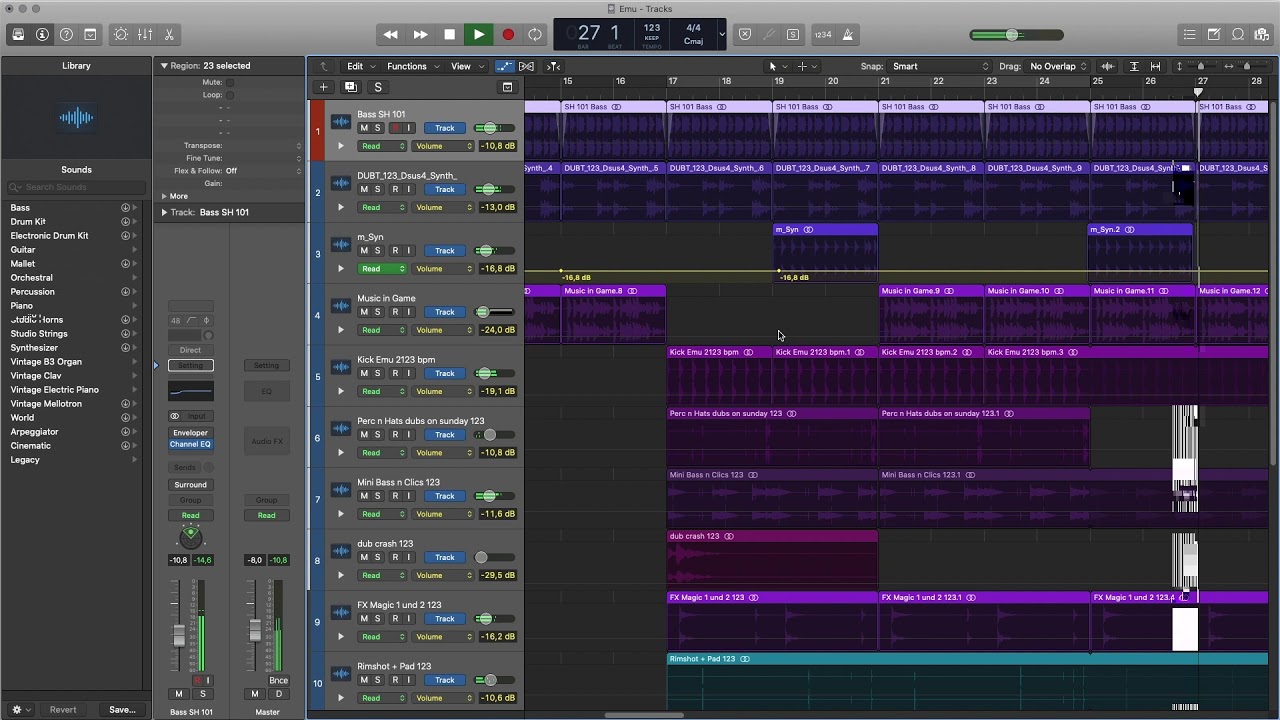Image resolution: width=1280 pixels, height=720 pixels.
Task: Open the Functions menu
Action: 412,66
